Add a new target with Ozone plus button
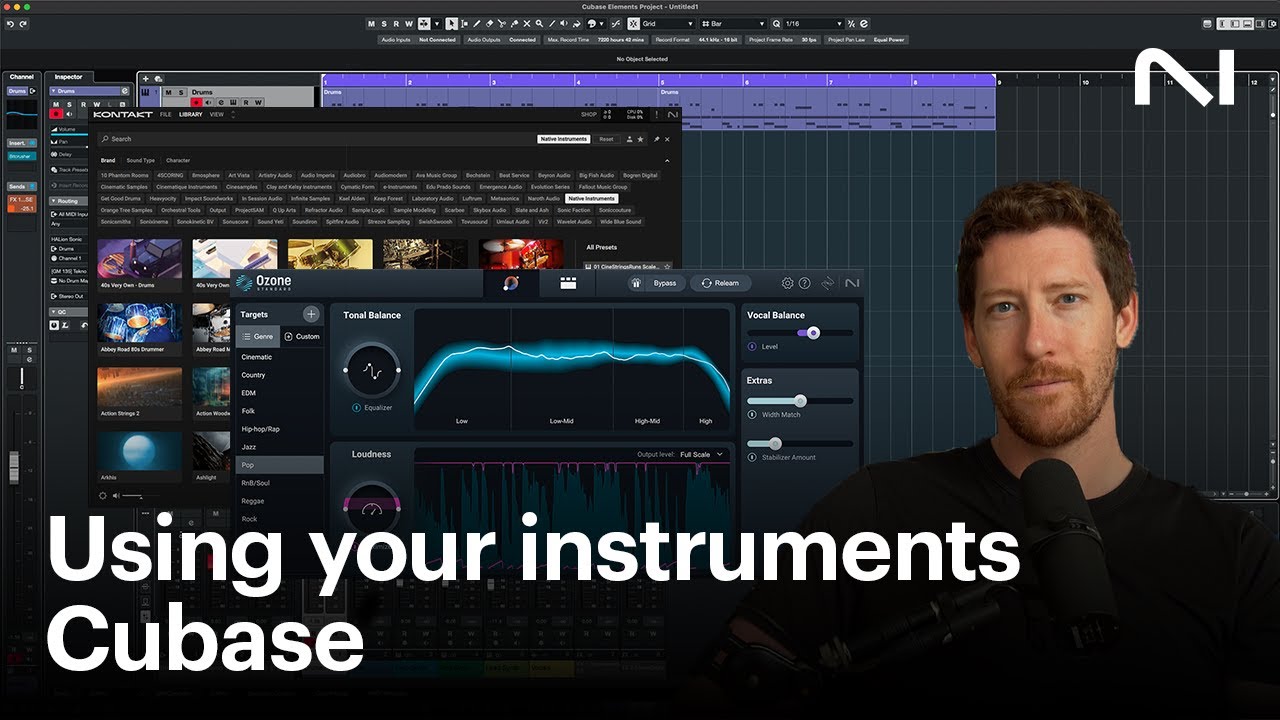Image resolution: width=1280 pixels, height=720 pixels. (311, 314)
